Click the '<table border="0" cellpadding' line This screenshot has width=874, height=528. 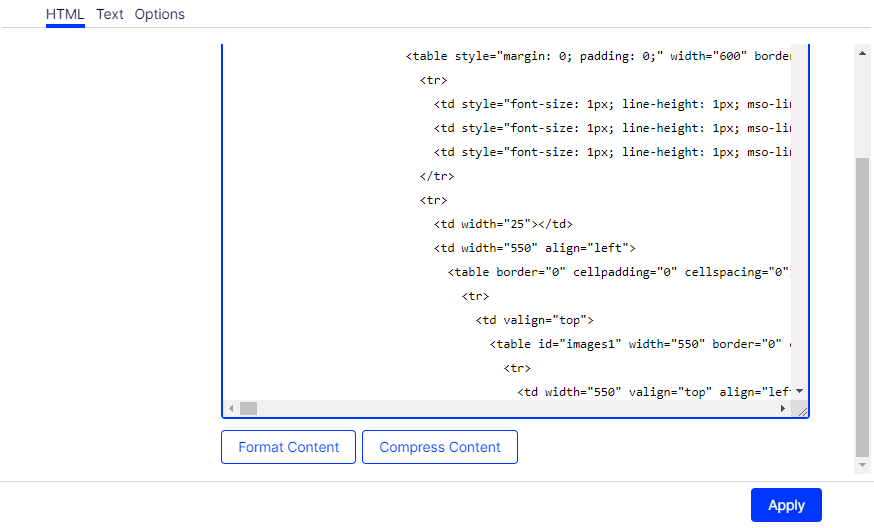coord(619,272)
